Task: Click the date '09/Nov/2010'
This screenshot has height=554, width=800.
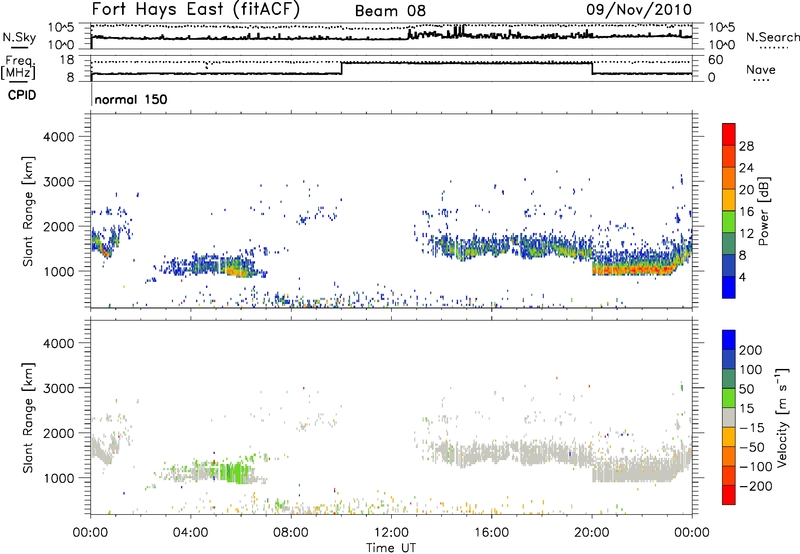Action: [639, 10]
